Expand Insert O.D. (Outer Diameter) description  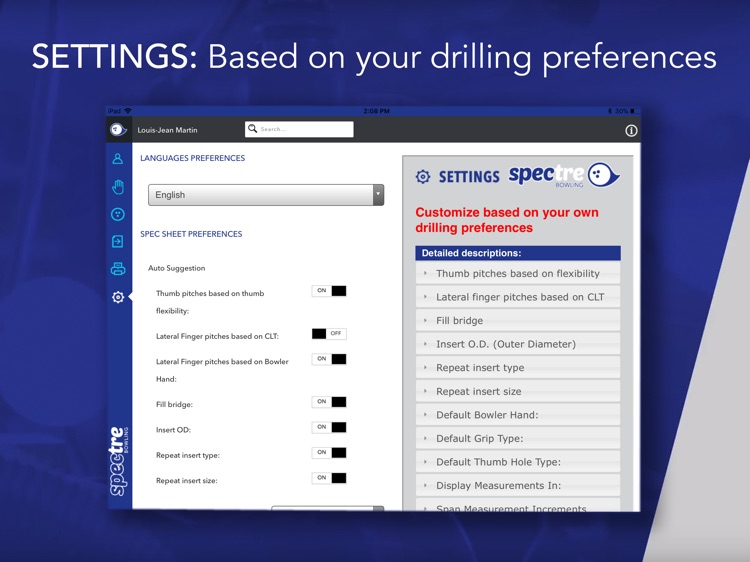pyautogui.click(x=518, y=344)
